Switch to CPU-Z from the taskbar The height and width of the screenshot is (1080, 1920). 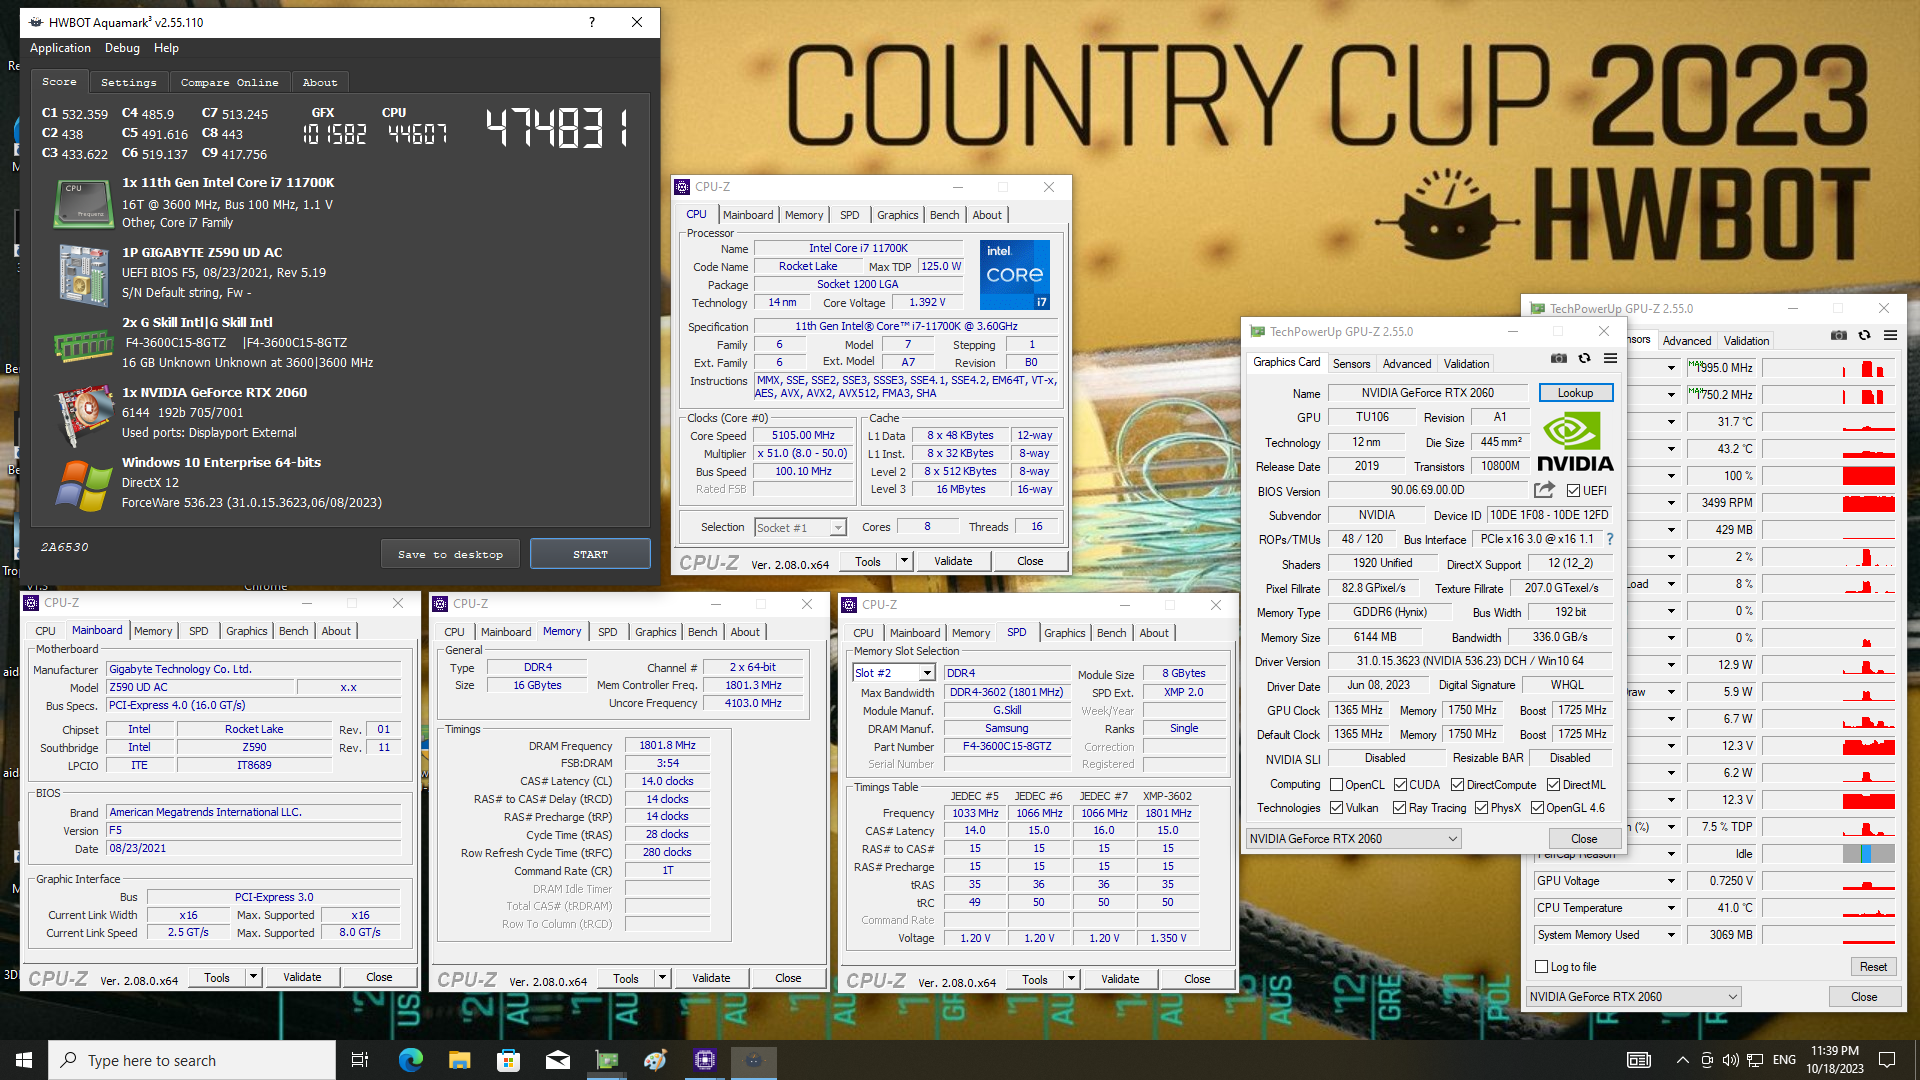(x=705, y=1060)
